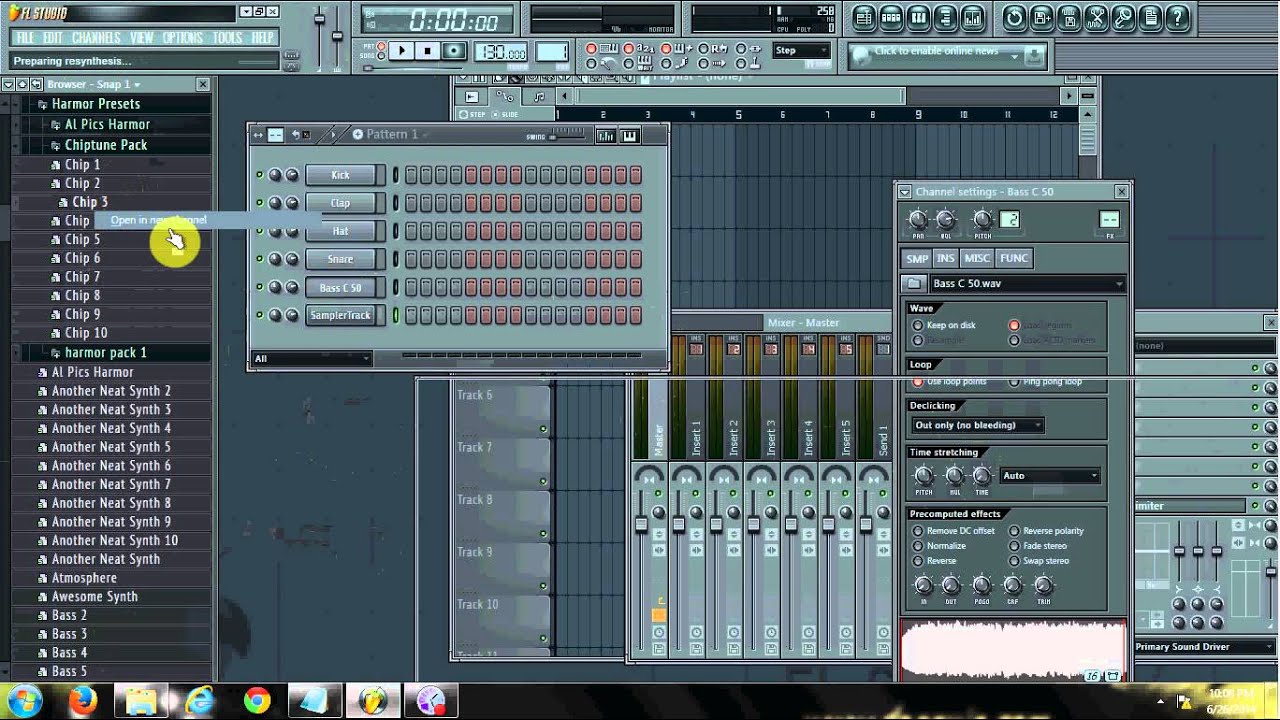Click the Undo history round arrow icon
Image resolution: width=1280 pixels, height=720 pixels.
tap(1015, 17)
